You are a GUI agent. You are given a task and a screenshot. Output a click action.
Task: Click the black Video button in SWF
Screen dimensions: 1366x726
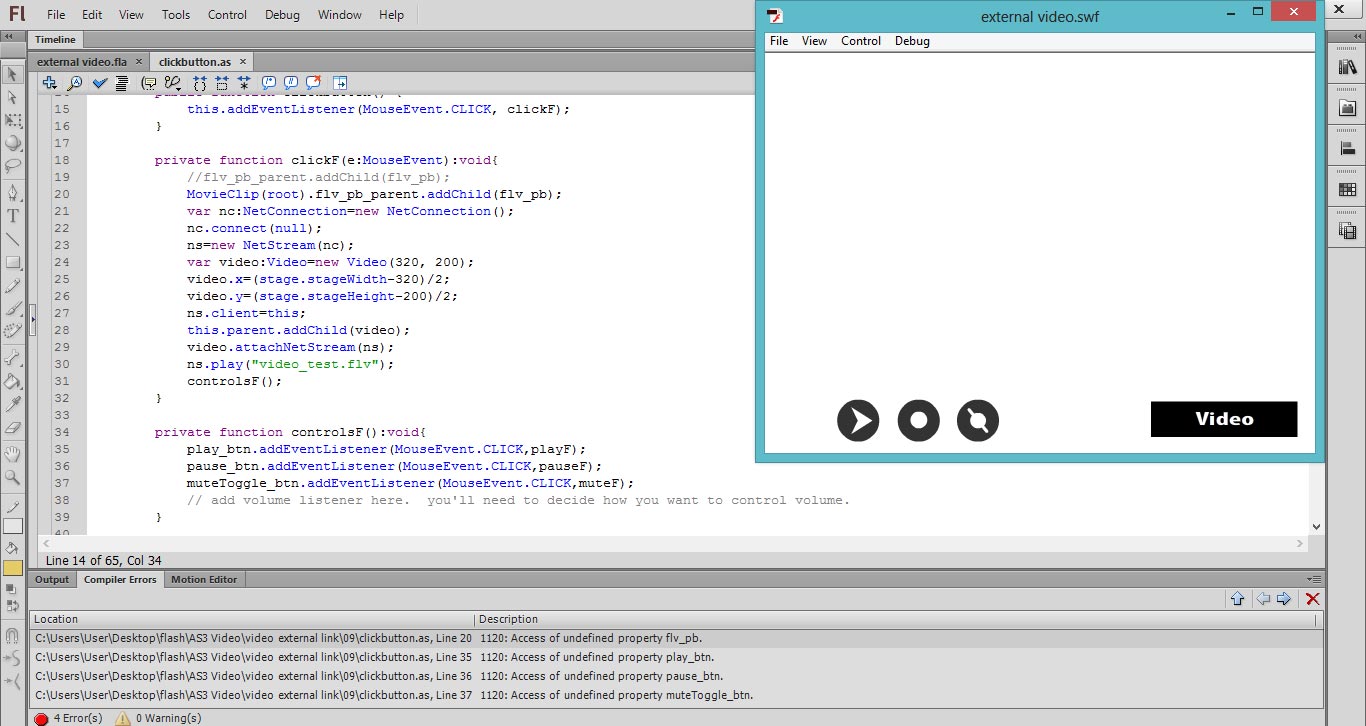pyautogui.click(x=1224, y=419)
